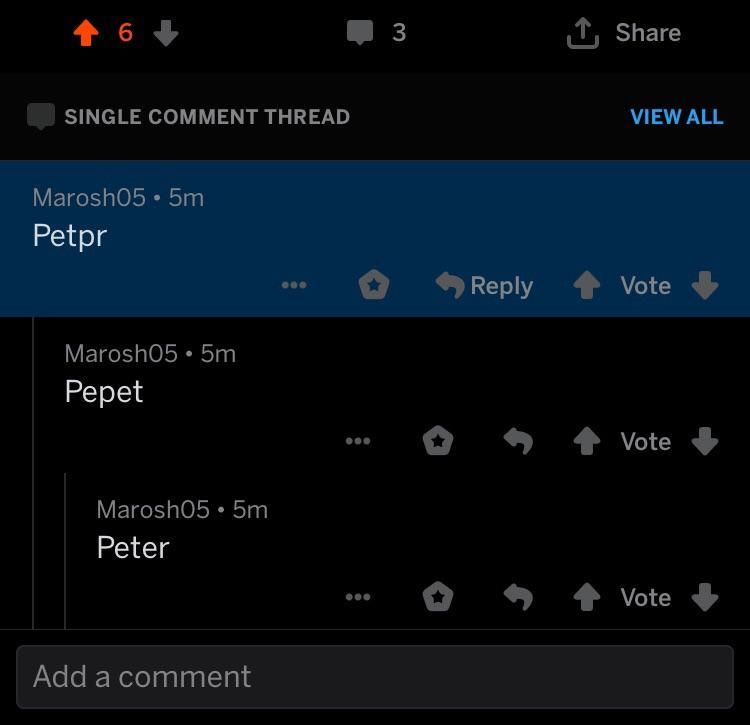
Task: Downvote the post
Action: (166, 33)
